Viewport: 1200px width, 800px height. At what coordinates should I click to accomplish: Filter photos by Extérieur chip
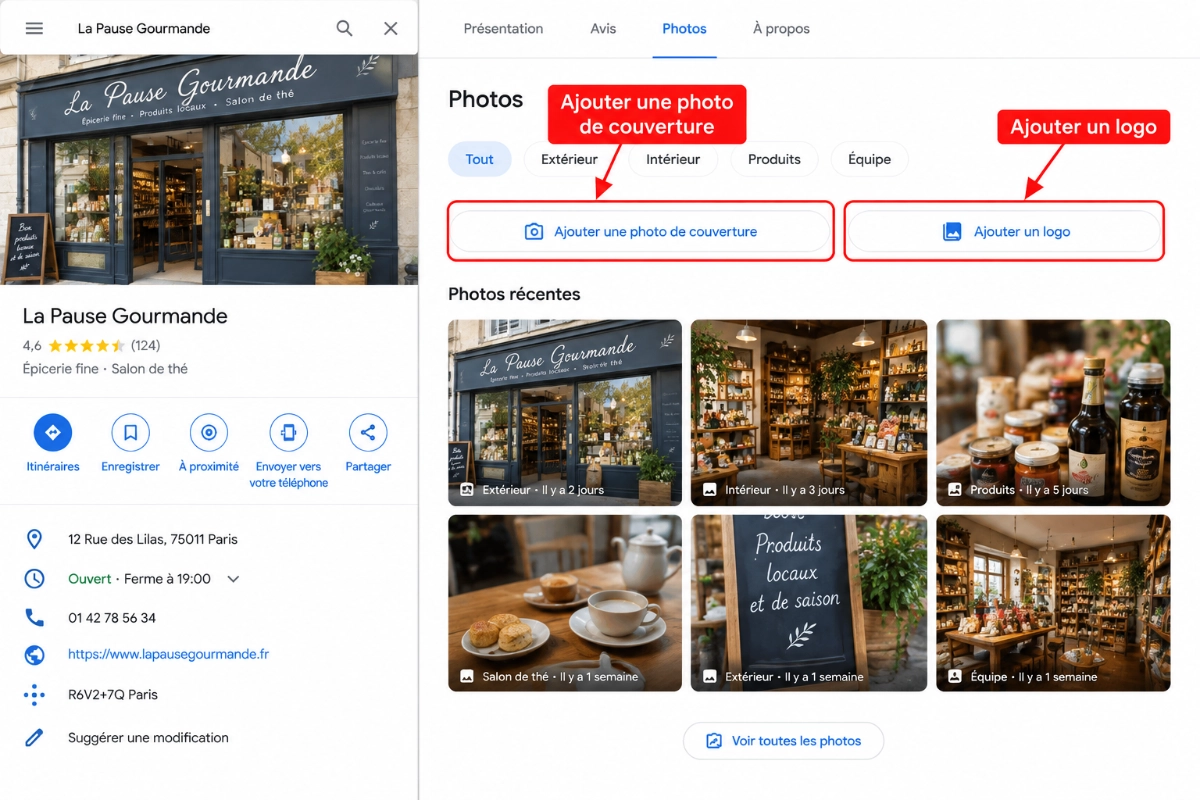569,159
